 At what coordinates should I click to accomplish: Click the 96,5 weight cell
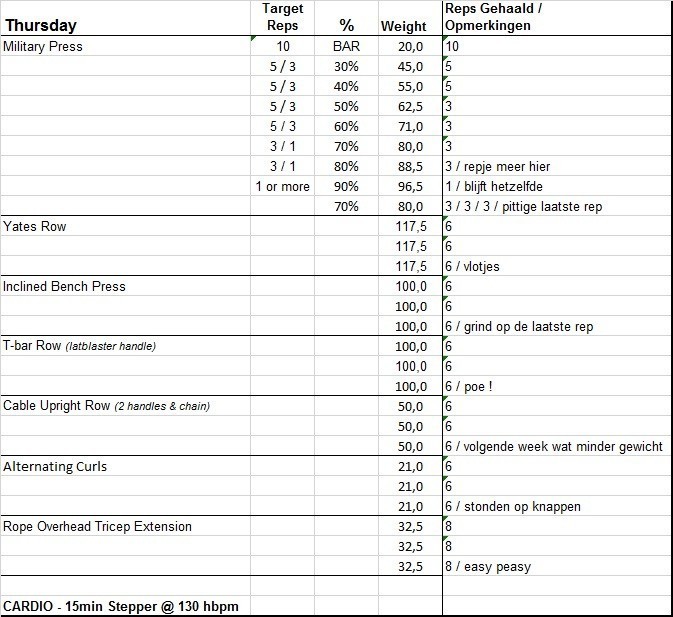pyautogui.click(x=411, y=187)
